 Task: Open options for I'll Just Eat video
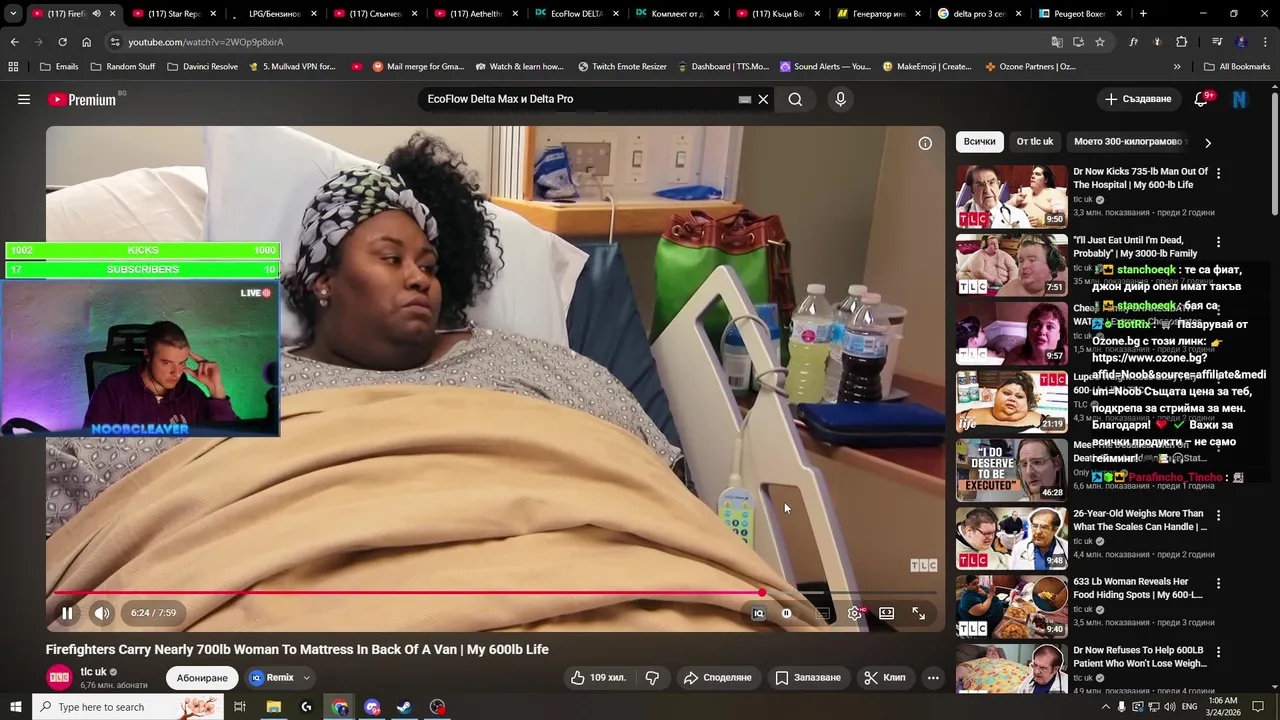1218,242
